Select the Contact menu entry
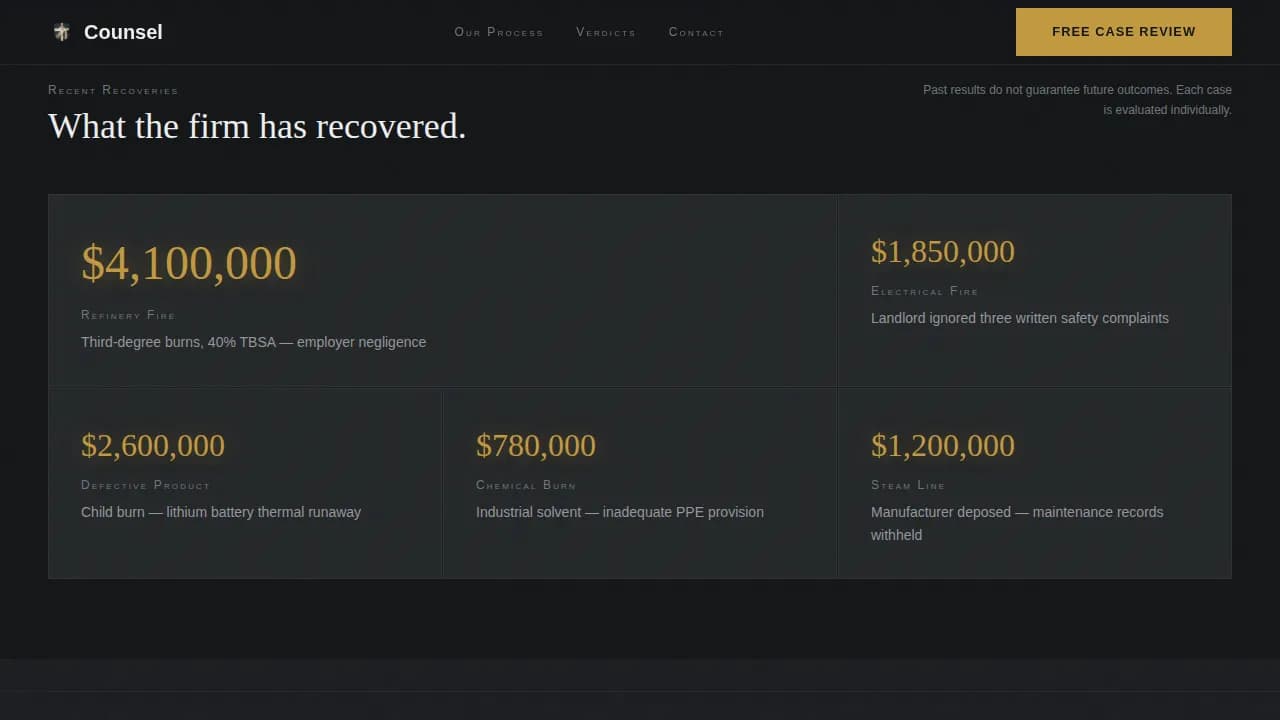The image size is (1280, 720). pyautogui.click(x=696, y=32)
